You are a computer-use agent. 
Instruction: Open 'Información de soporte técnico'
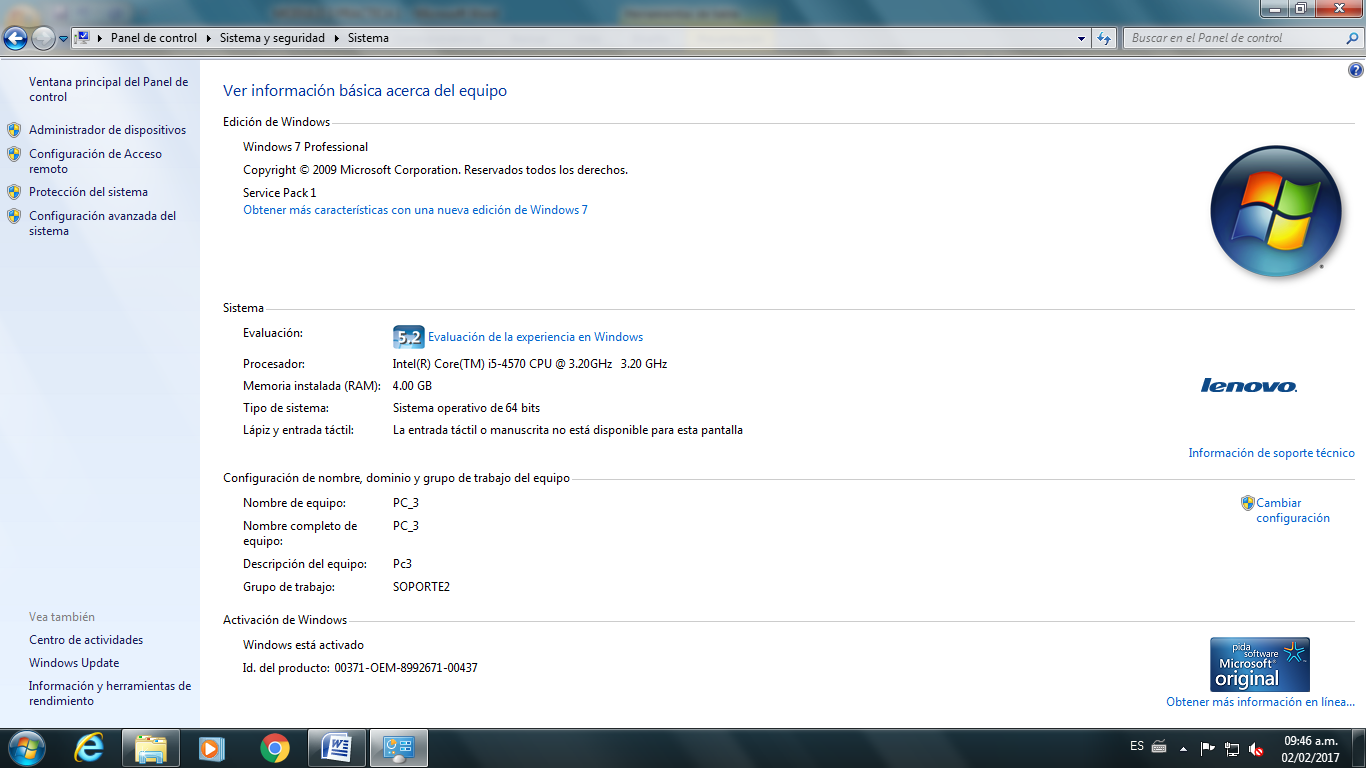(1271, 453)
